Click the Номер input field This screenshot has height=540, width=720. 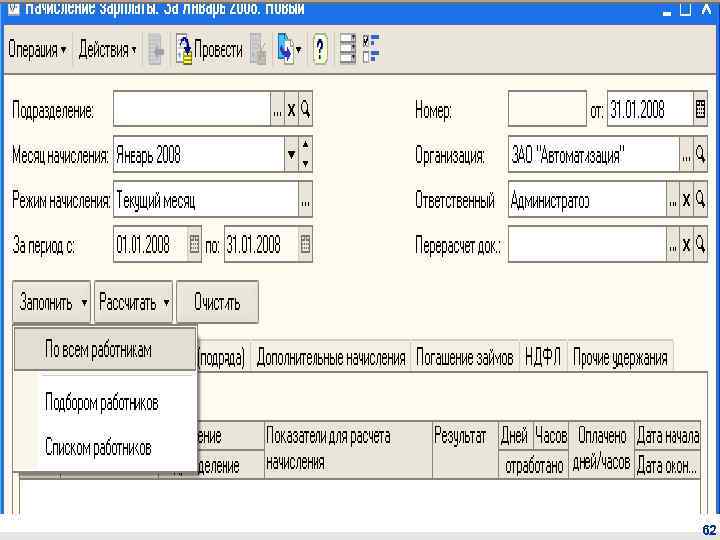[547, 109]
